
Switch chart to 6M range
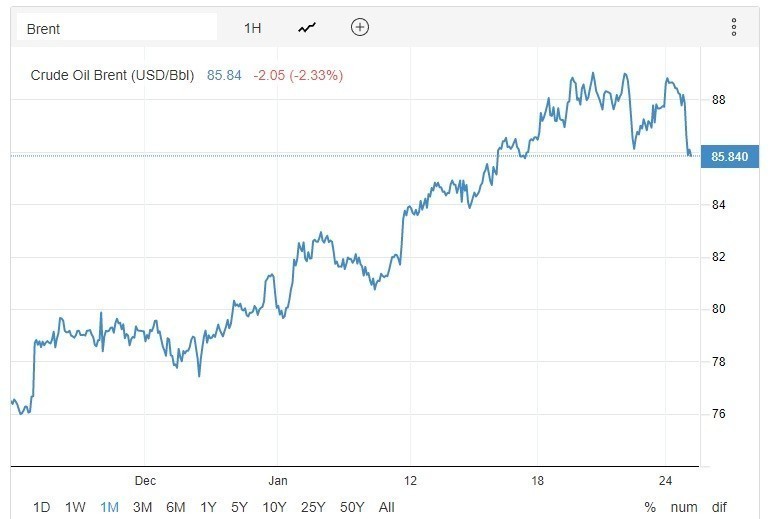(x=176, y=507)
